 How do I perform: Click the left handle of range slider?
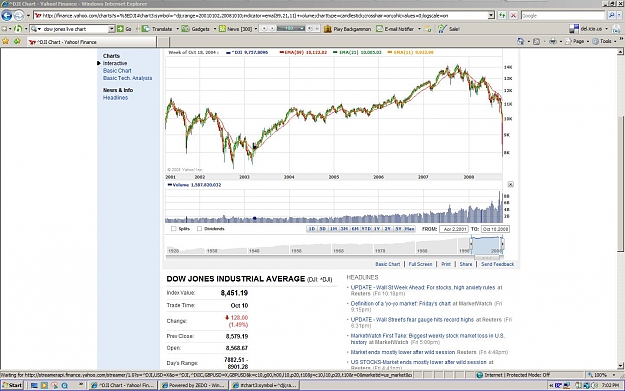coord(471,244)
